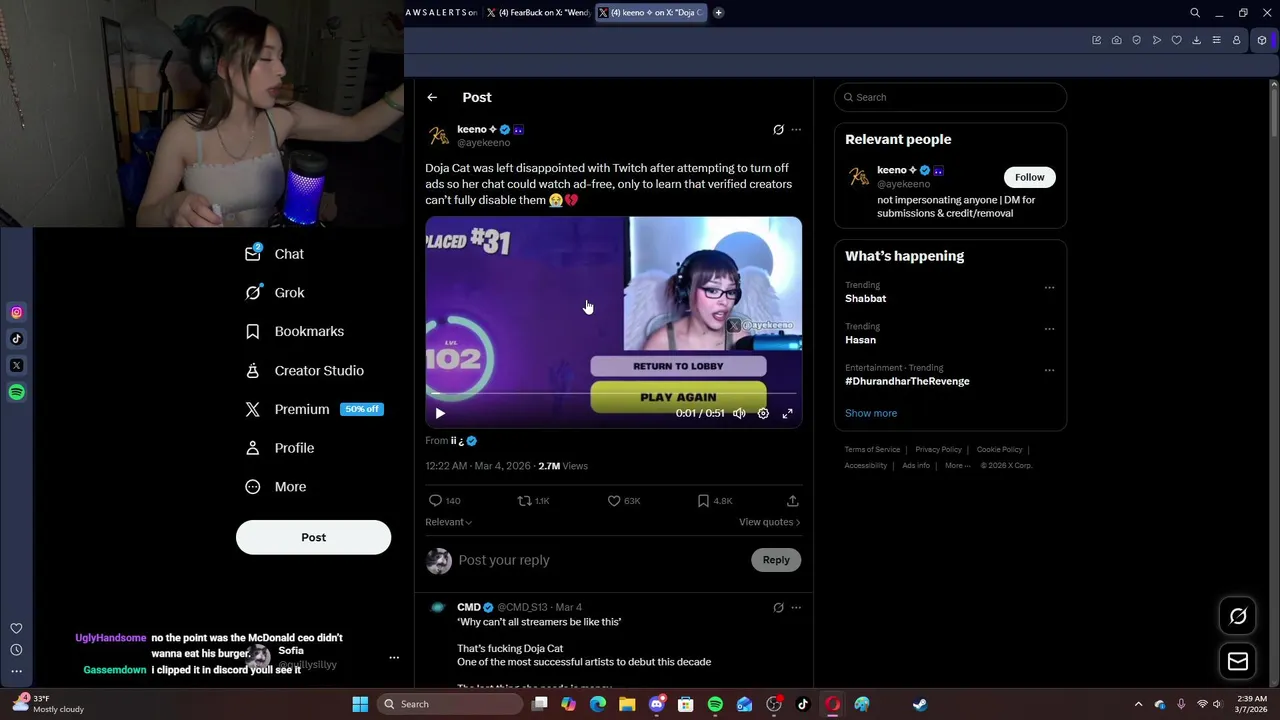Open Spotify from the Windows taskbar
The height and width of the screenshot is (720, 1280).
click(715, 704)
